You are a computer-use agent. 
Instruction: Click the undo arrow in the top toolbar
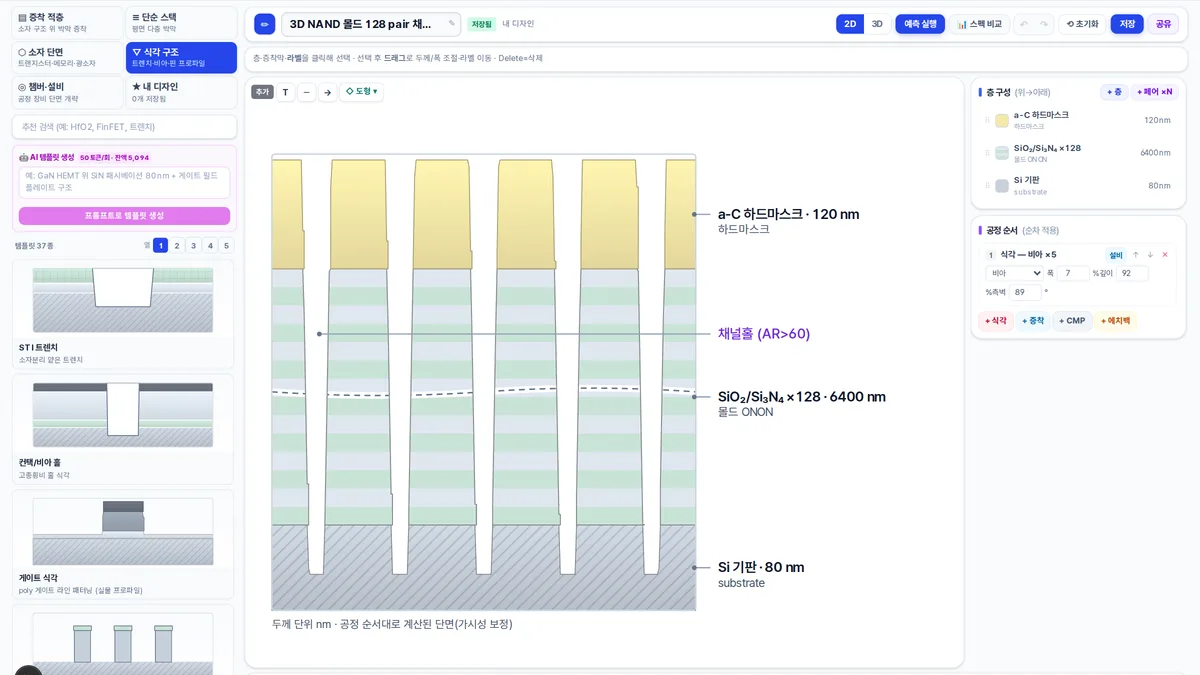coord(1024,24)
